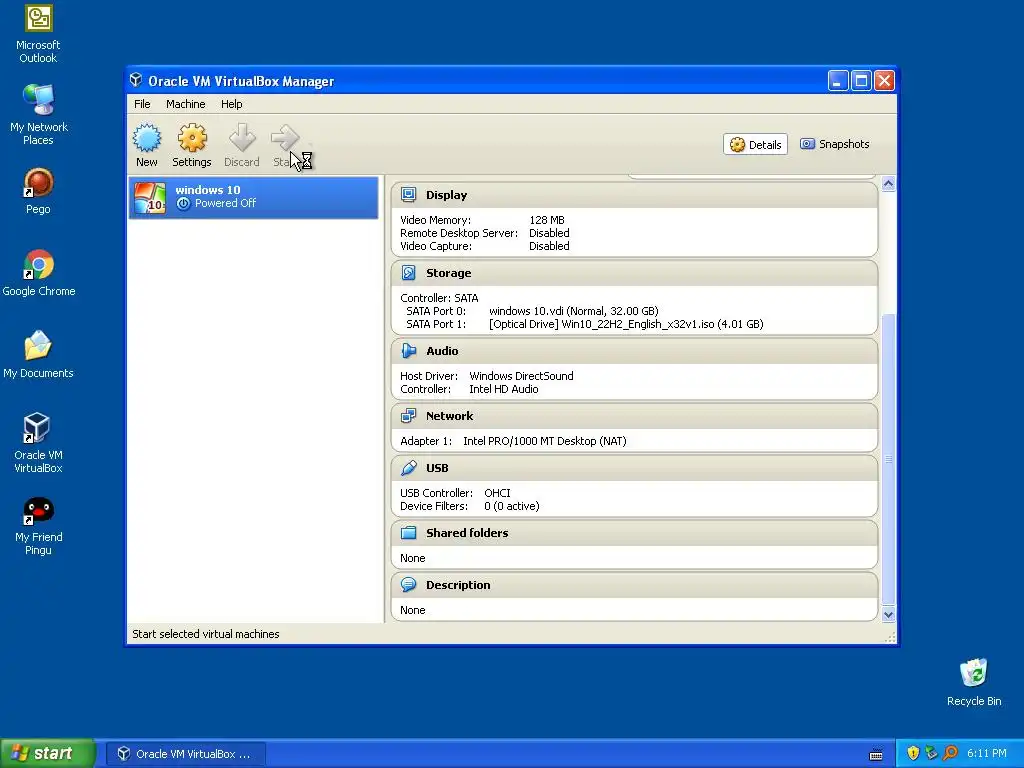Click Windows DirectSound host driver value
The width and height of the screenshot is (1024, 768).
[521, 376]
